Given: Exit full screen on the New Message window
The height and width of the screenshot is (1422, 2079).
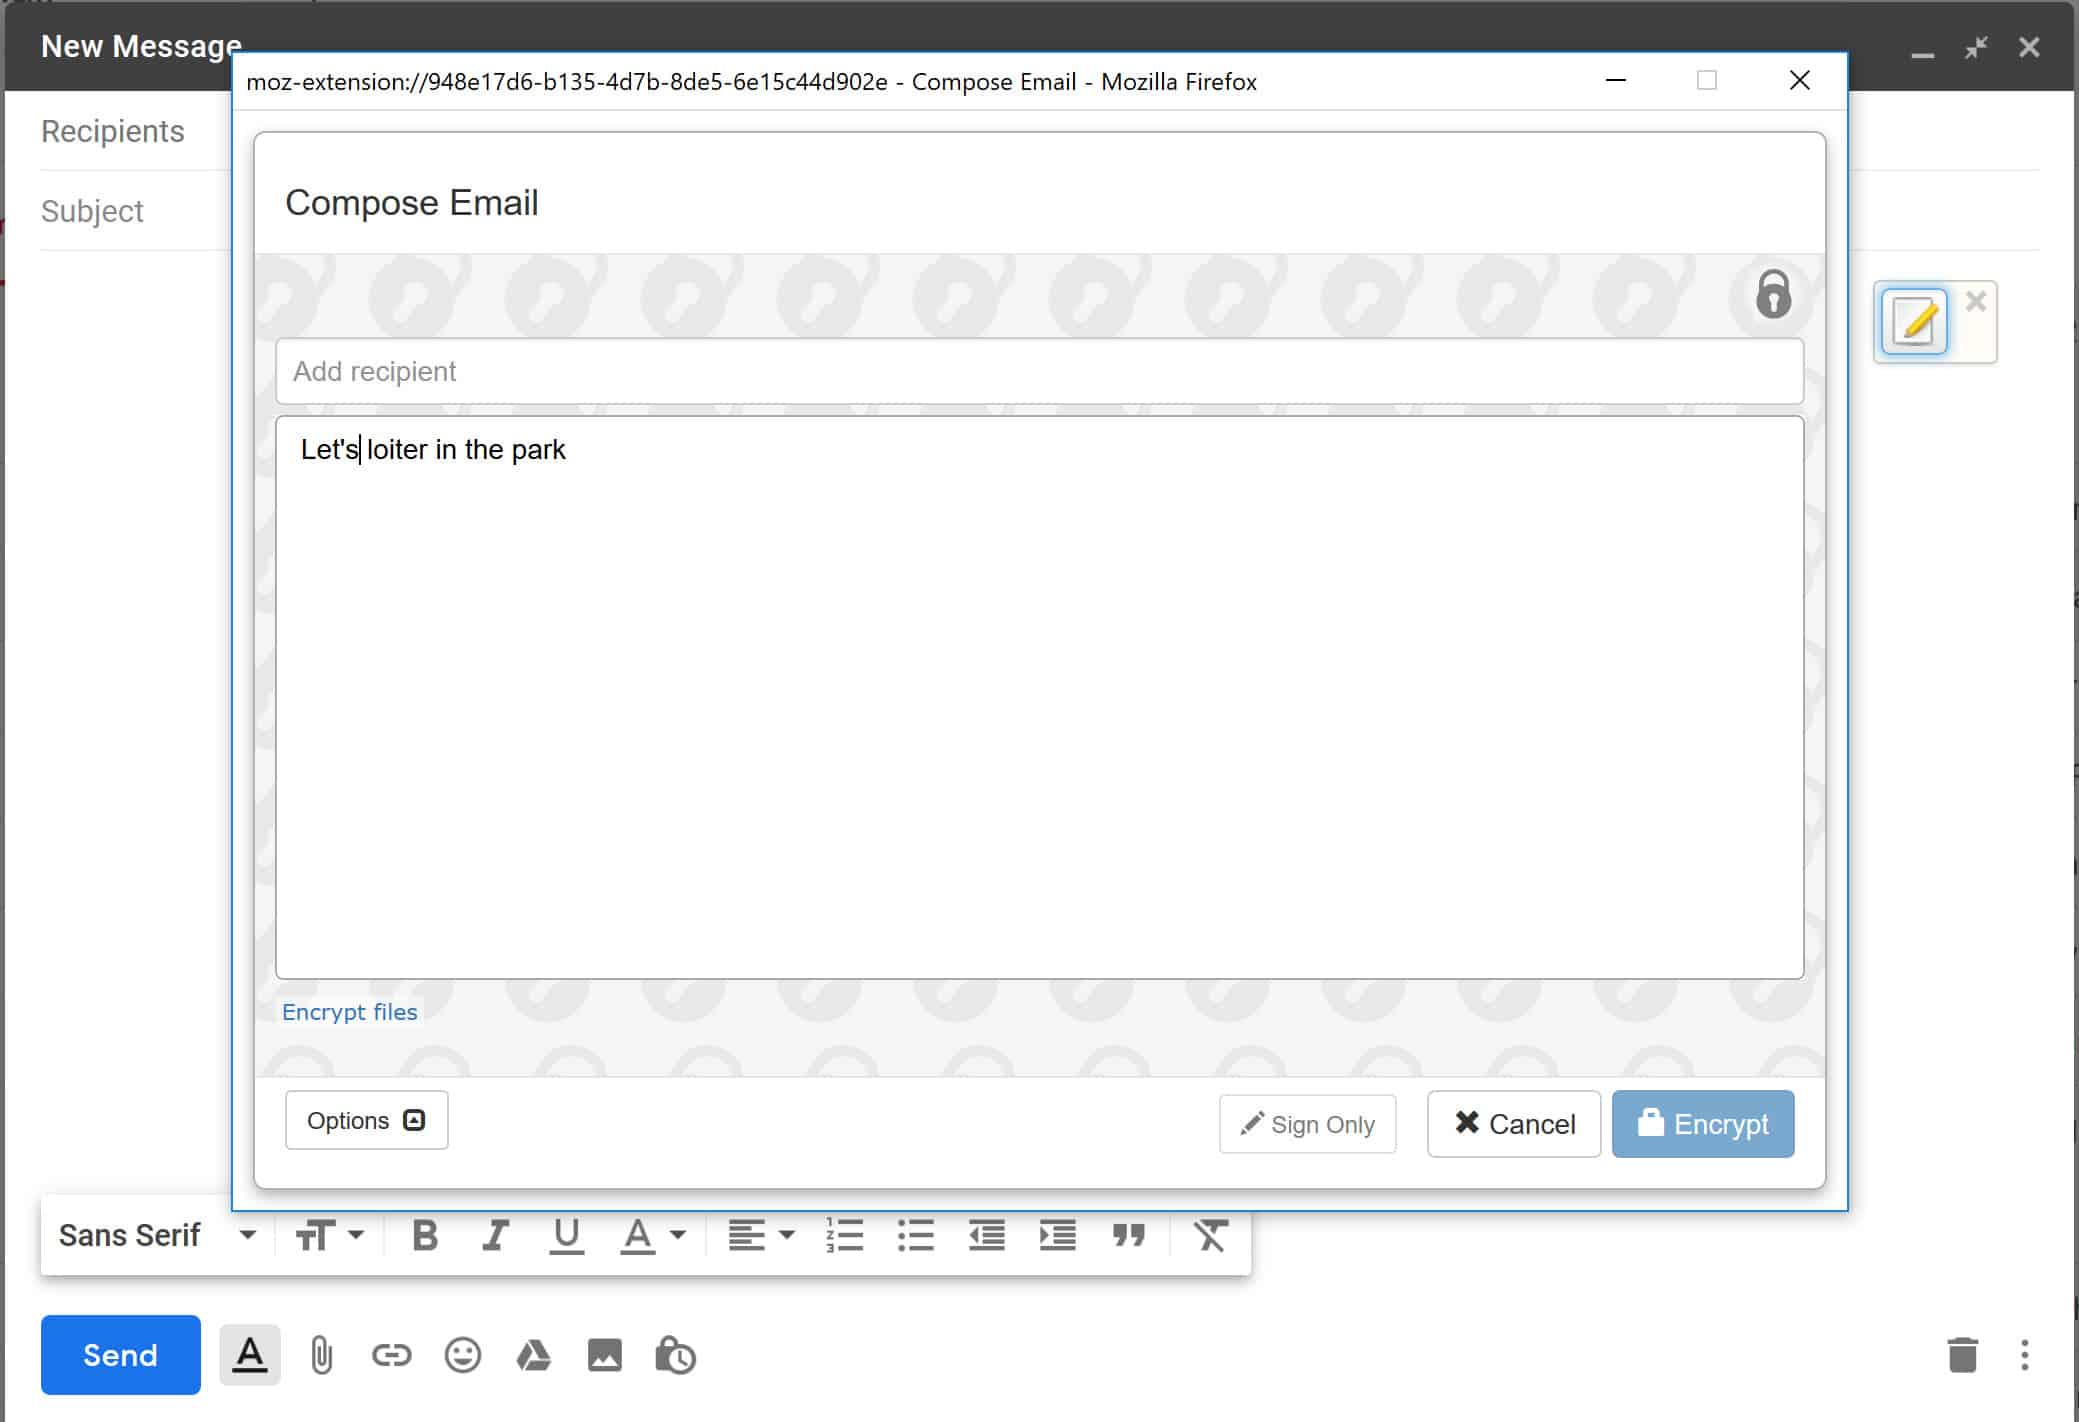Looking at the screenshot, I should point(1975,47).
